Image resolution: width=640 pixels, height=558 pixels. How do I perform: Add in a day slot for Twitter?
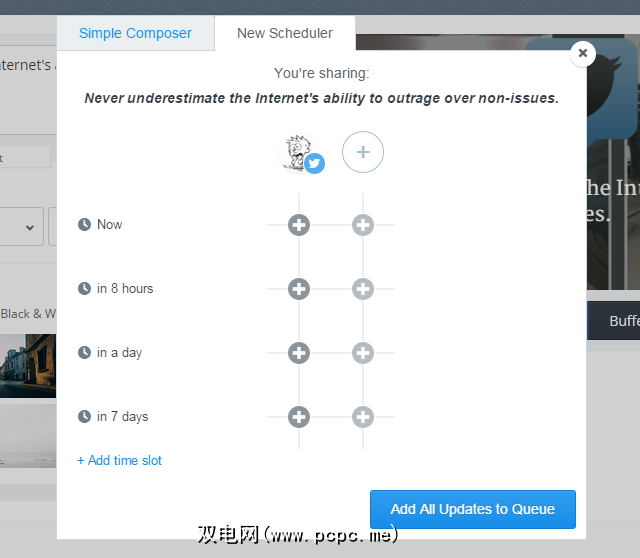tap(299, 353)
